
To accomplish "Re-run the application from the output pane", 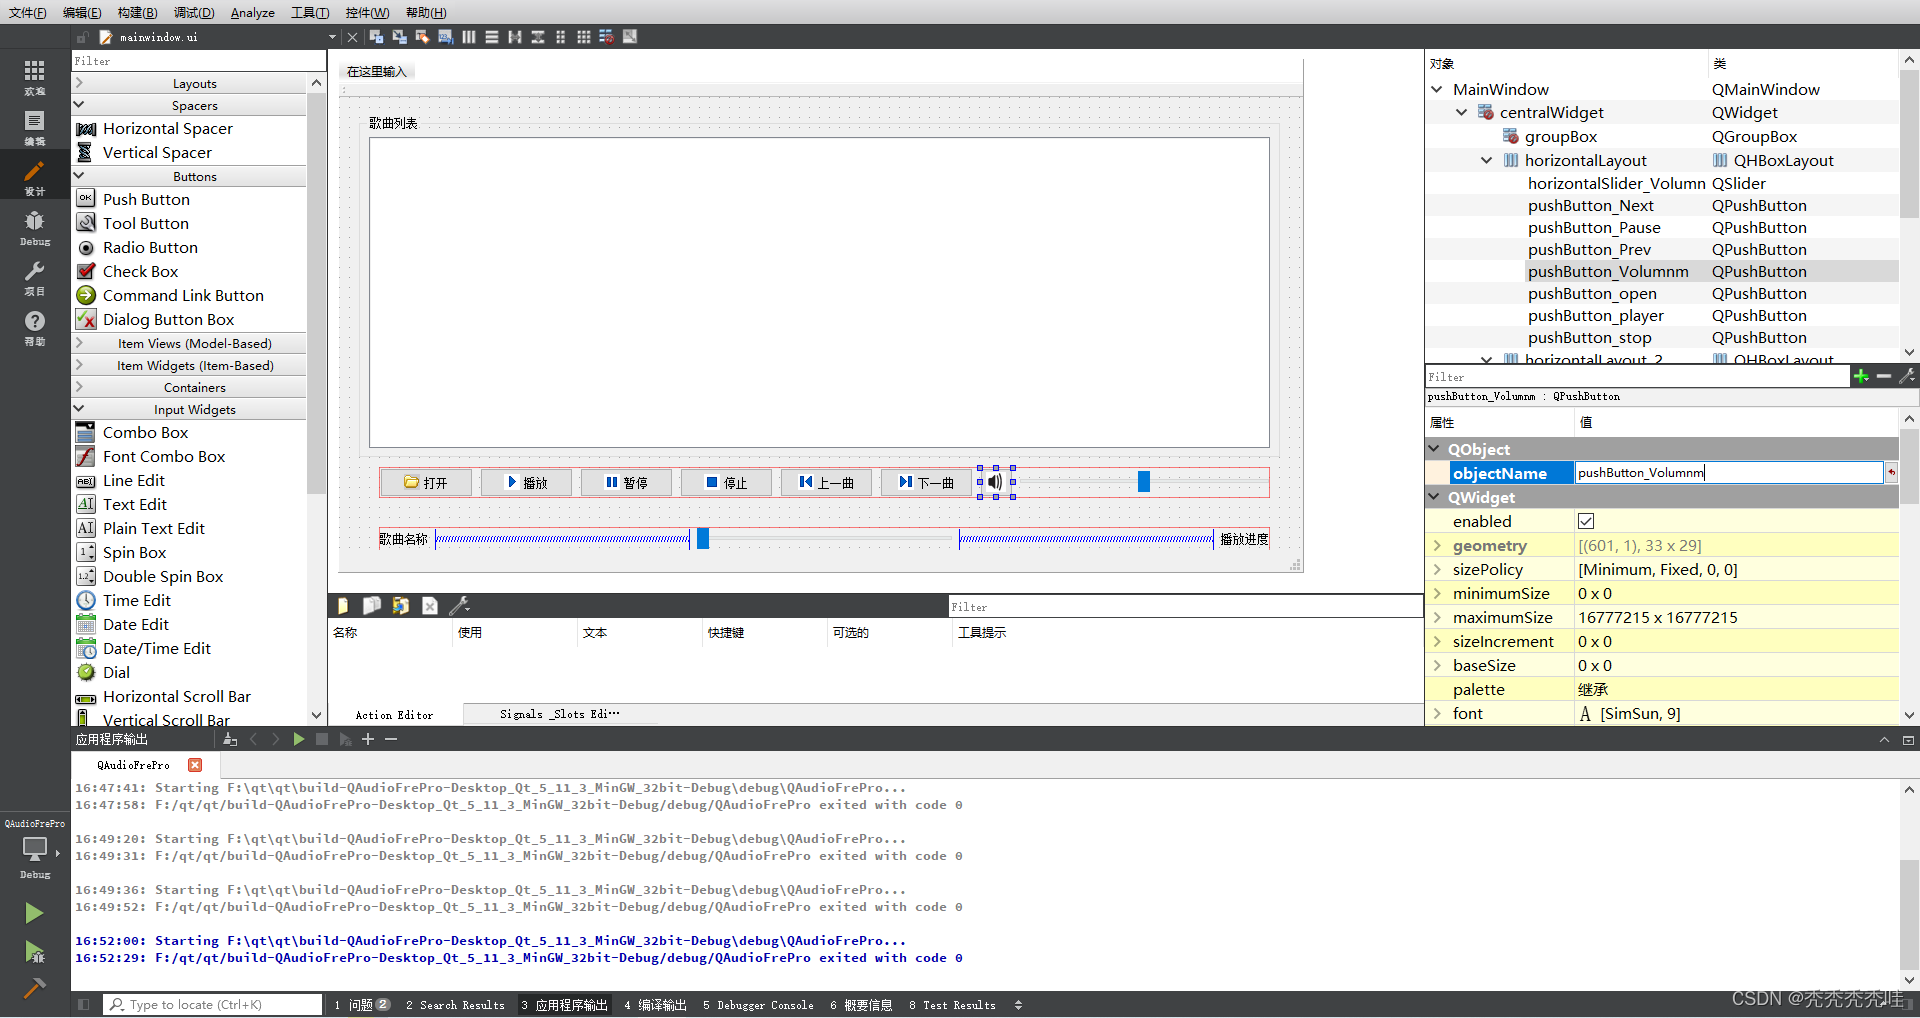I will (298, 739).
